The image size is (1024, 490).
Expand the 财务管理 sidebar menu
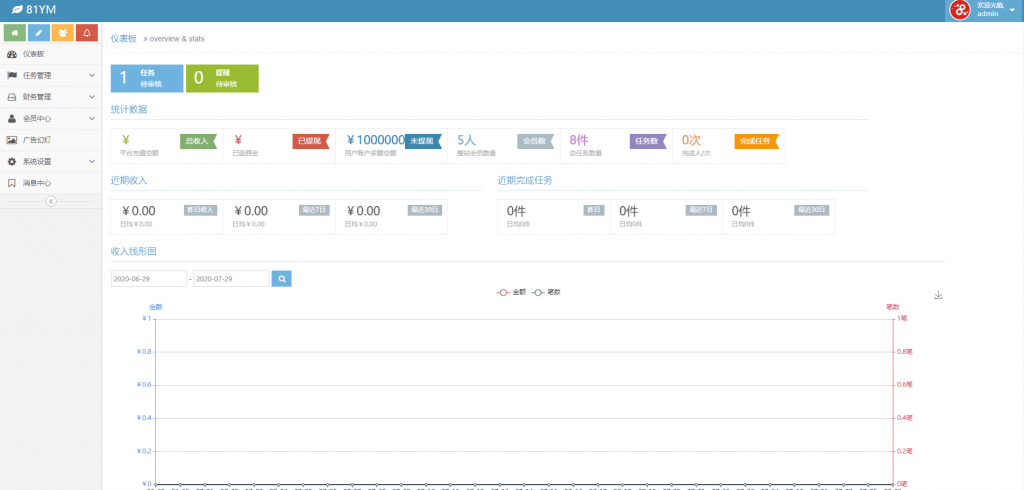click(51, 97)
